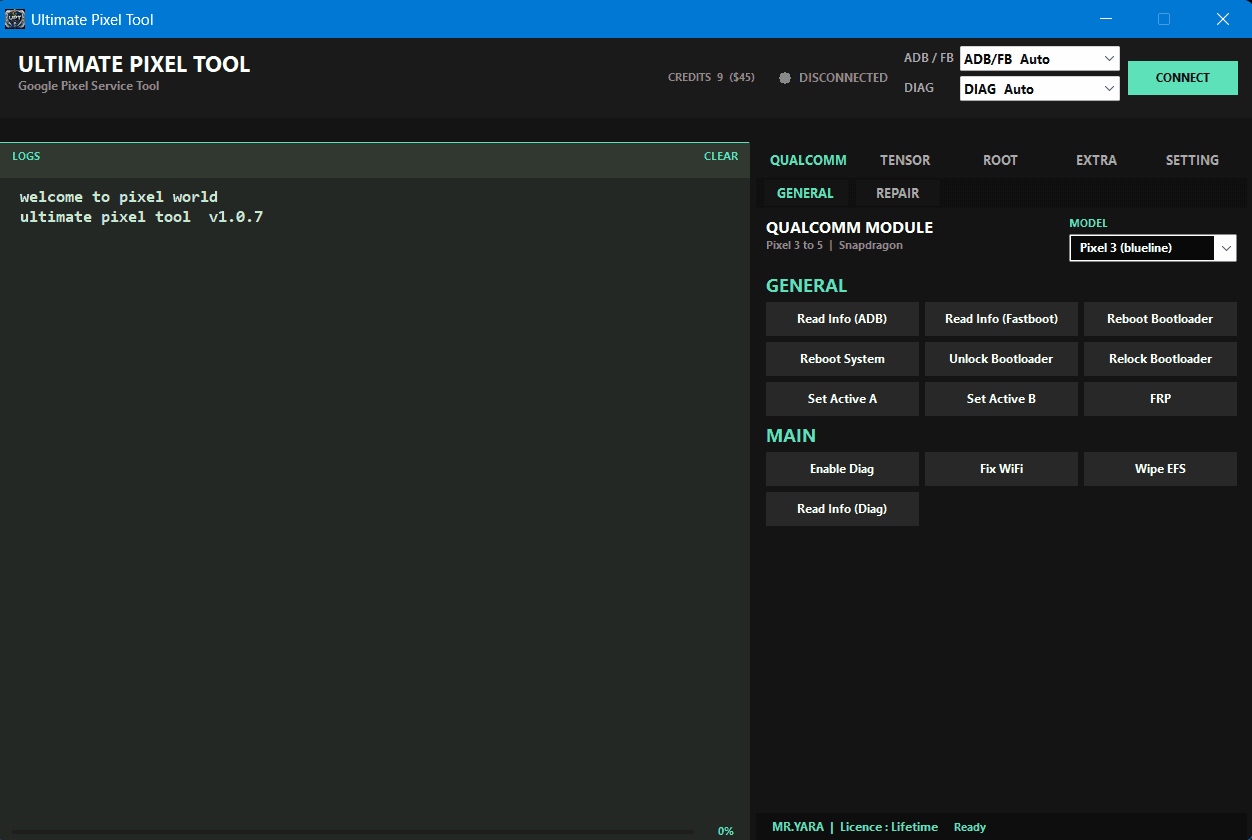Clear the logs panel

pyautogui.click(x=721, y=156)
